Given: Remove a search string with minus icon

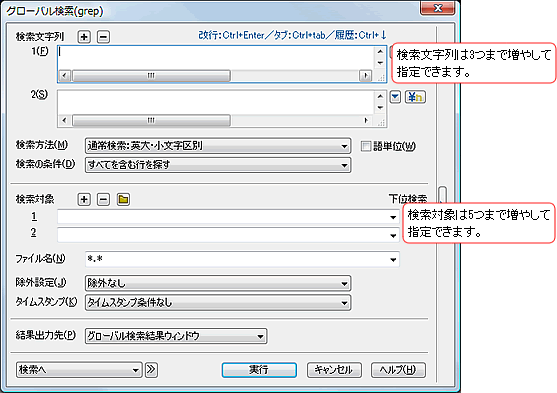Looking at the screenshot, I should tap(103, 37).
